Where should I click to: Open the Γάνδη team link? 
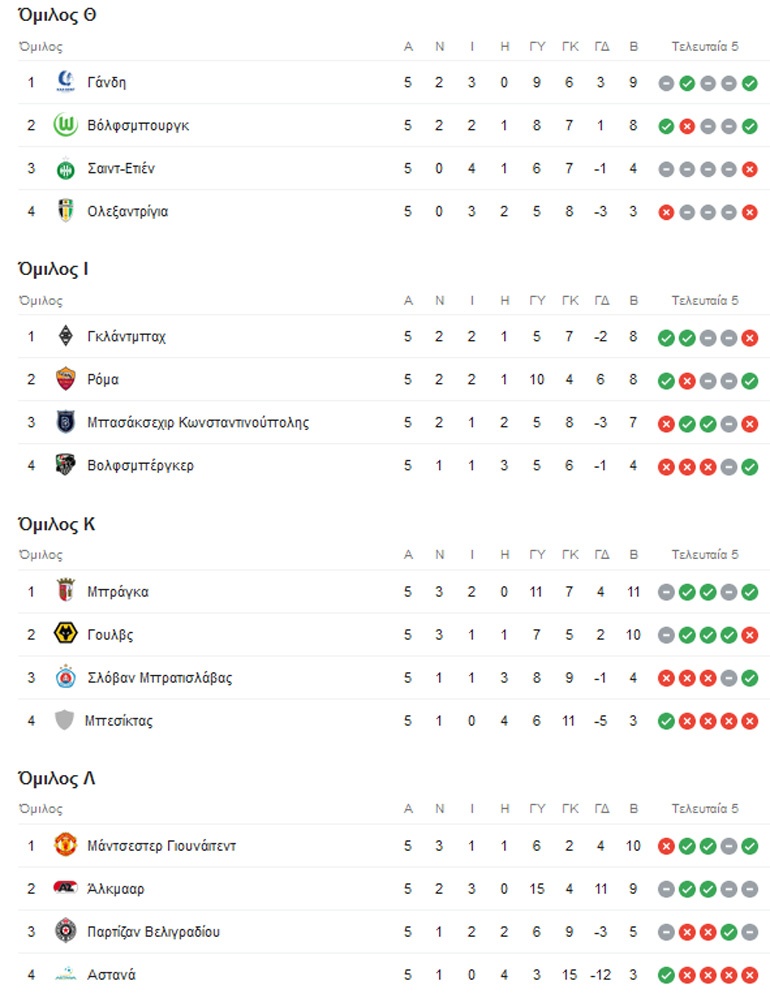click(x=106, y=82)
